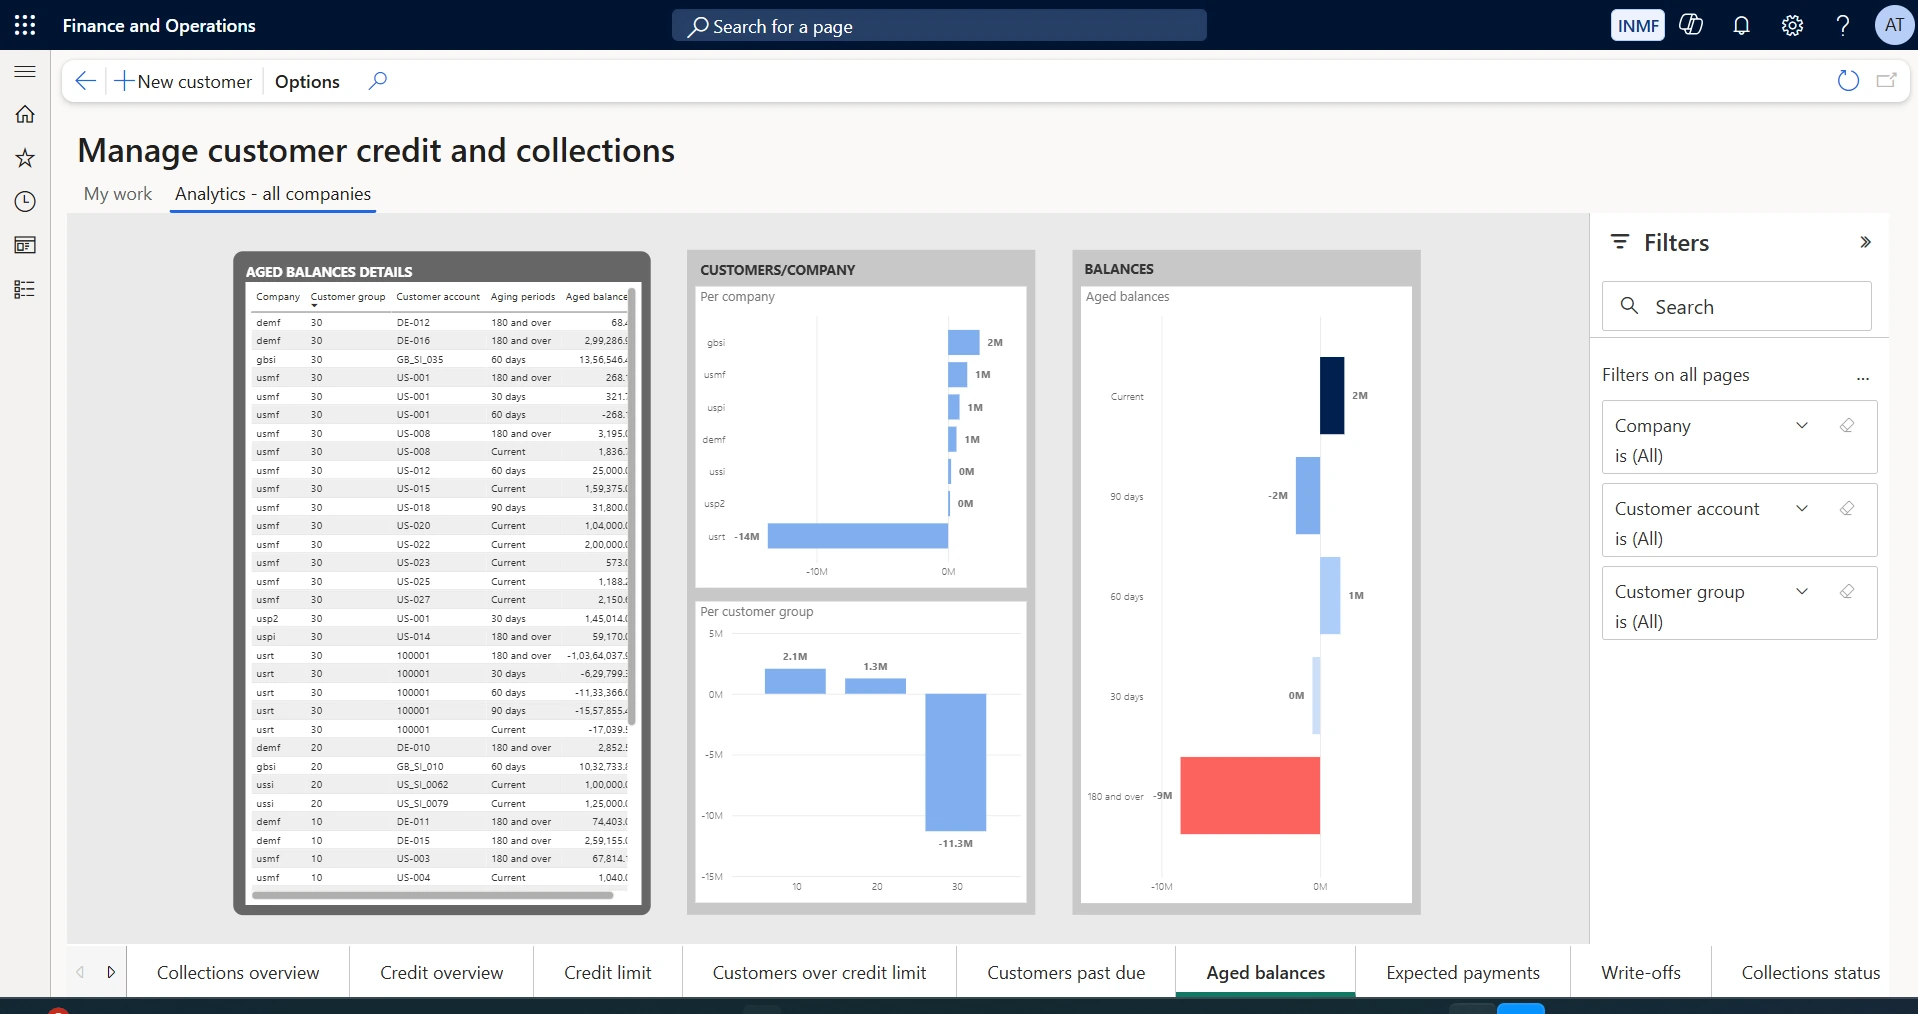Open the Help question mark
The height and width of the screenshot is (1014, 1918).
(1842, 25)
